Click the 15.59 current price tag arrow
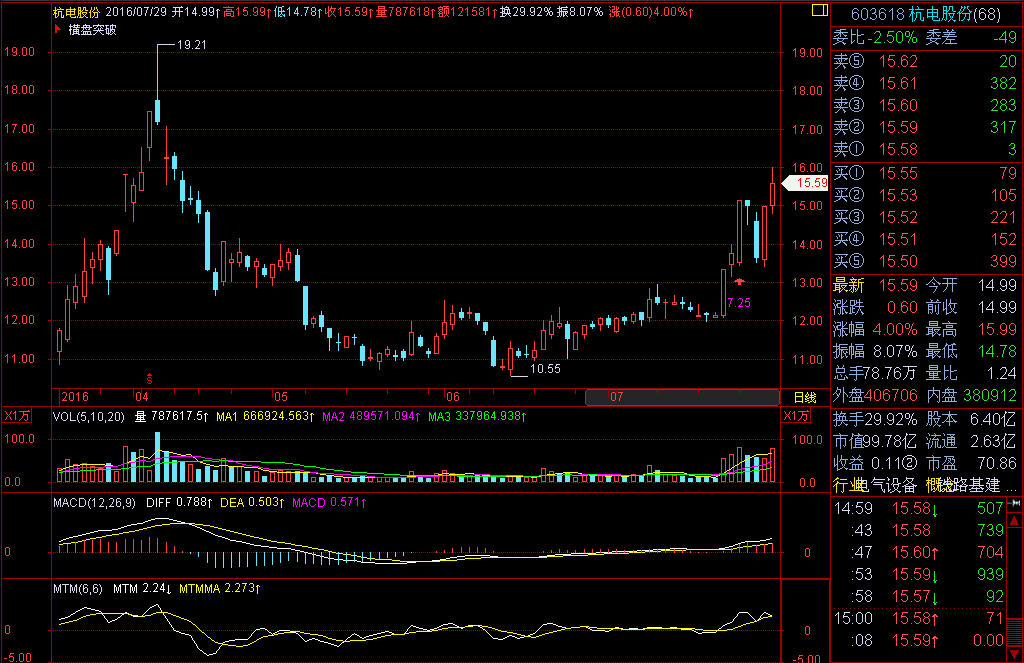This screenshot has width=1024, height=663. (x=805, y=183)
